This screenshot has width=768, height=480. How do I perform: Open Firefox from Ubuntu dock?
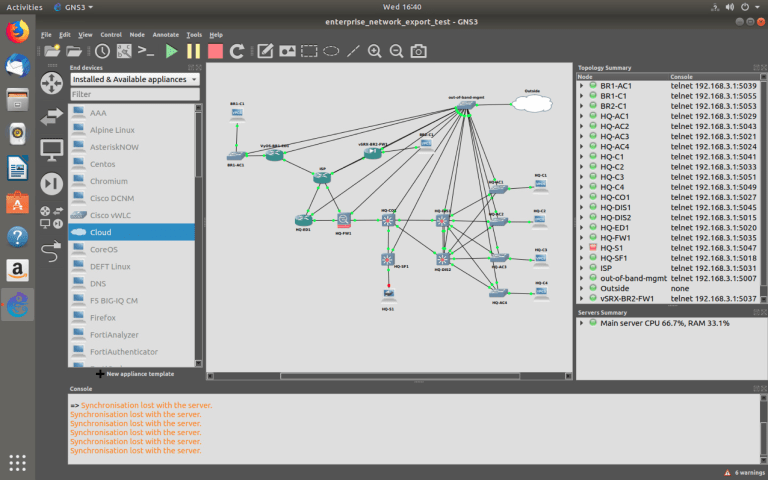pos(18,31)
